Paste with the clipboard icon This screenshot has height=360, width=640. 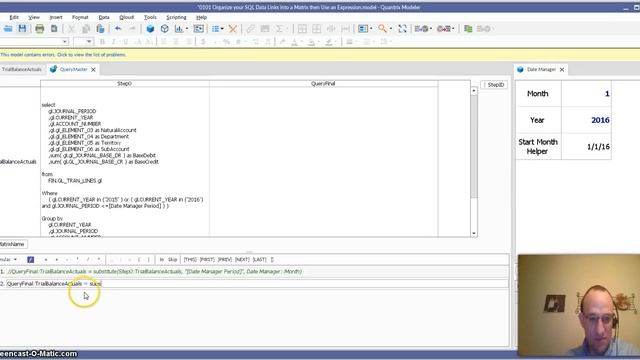click(100, 29)
